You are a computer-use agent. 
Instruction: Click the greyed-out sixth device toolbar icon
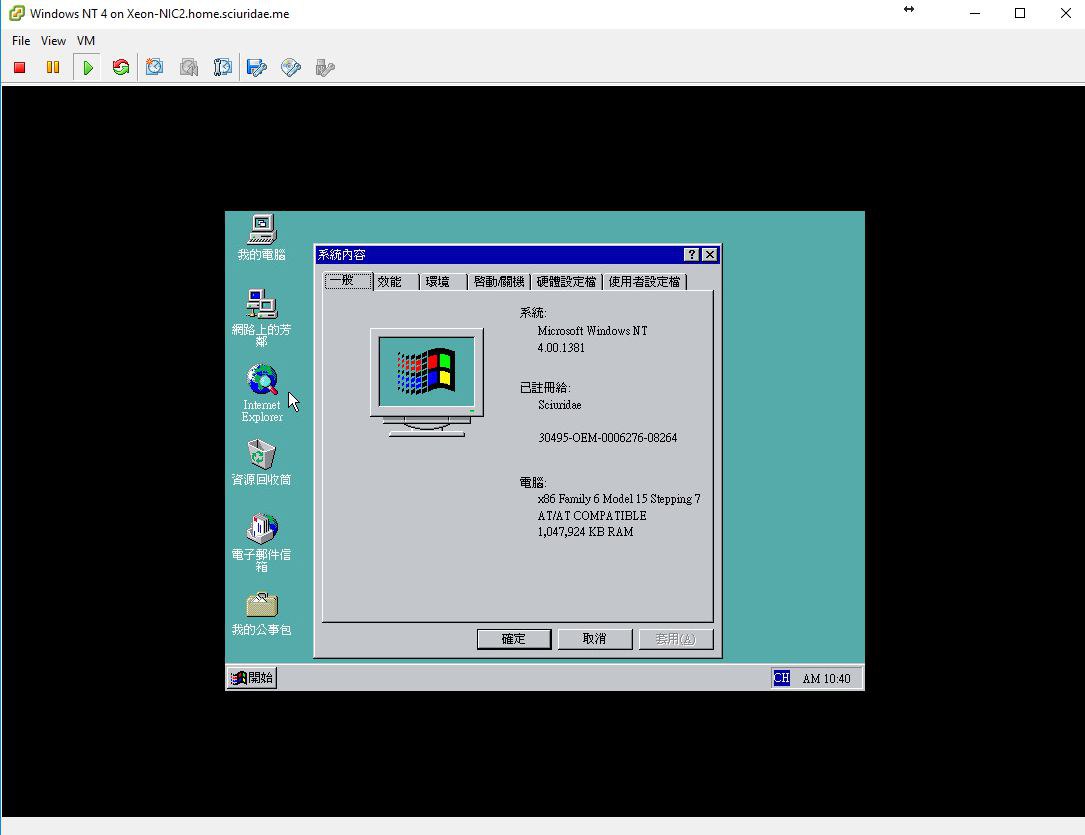click(325, 67)
